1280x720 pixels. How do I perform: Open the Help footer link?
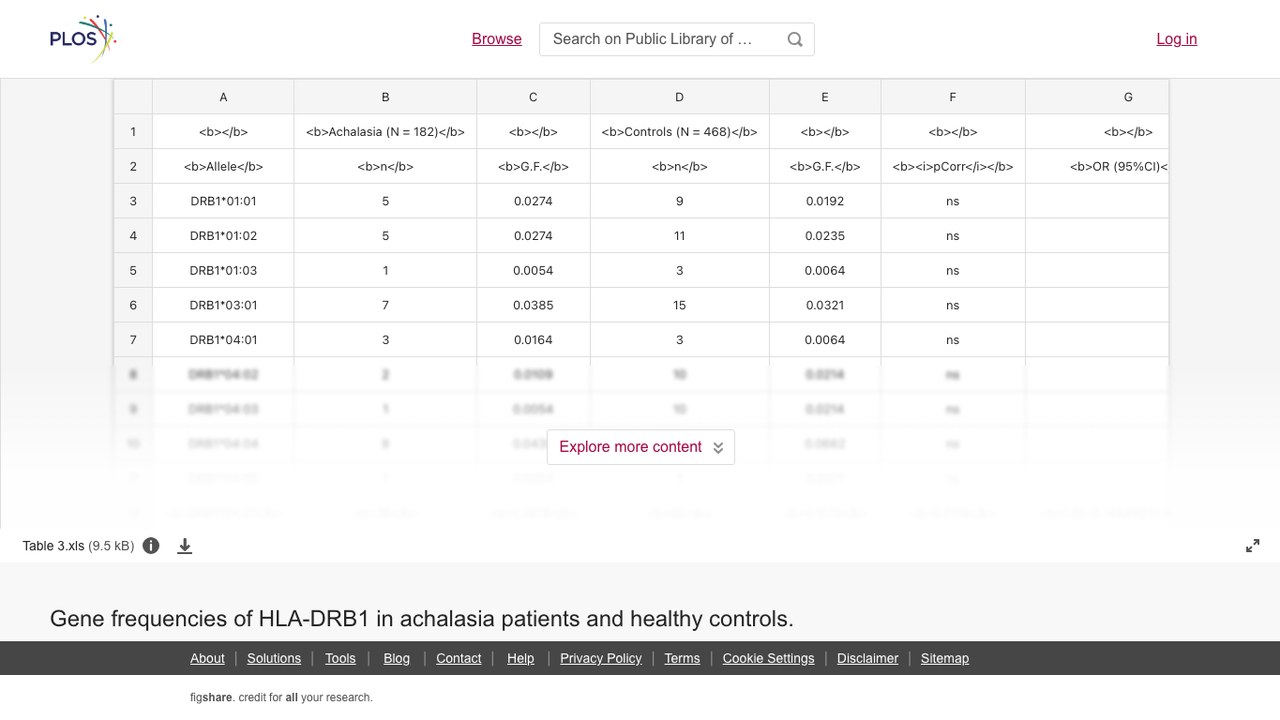521,658
